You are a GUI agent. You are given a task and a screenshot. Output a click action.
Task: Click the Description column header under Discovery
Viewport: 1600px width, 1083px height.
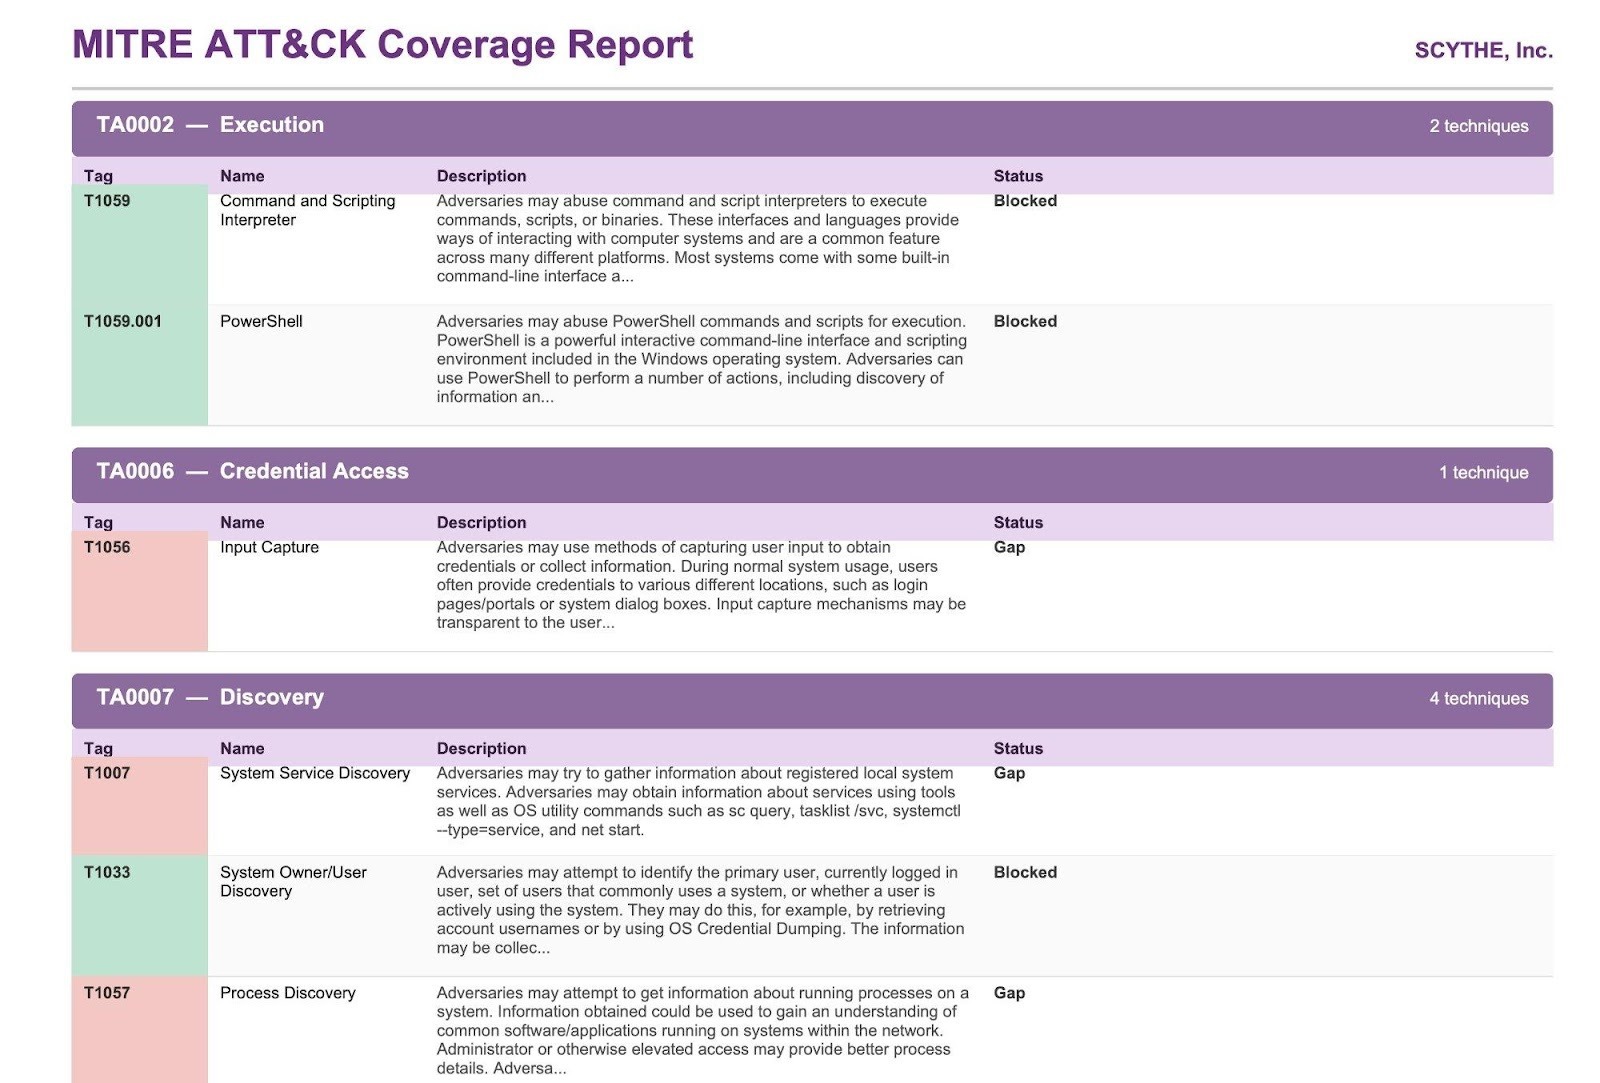481,748
